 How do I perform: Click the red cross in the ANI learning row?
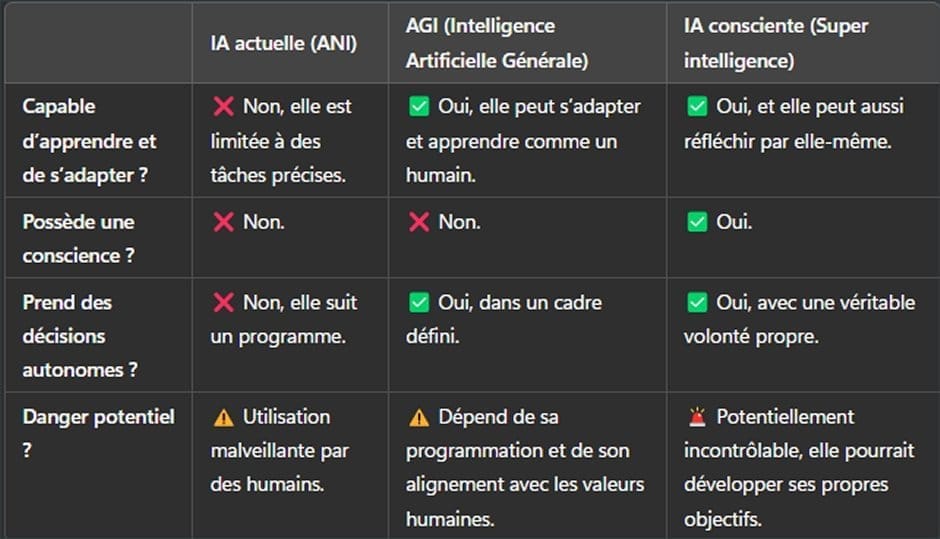(x=224, y=107)
